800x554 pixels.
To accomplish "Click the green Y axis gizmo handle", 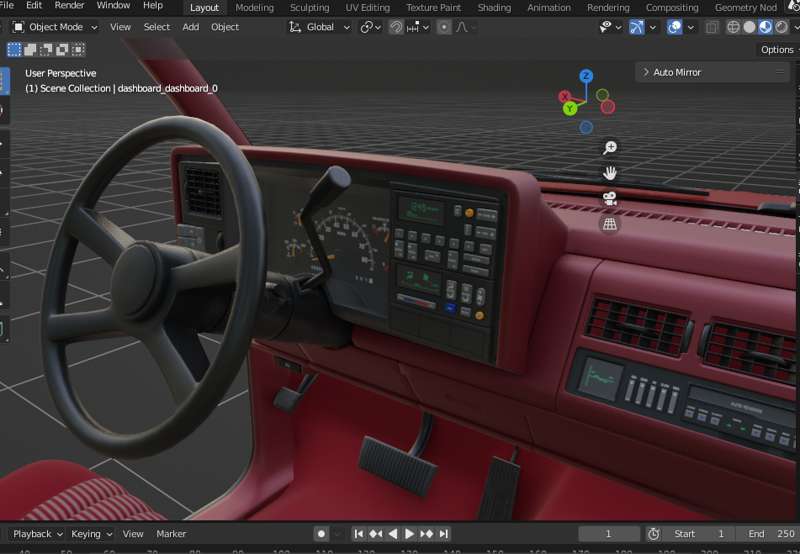I will click(570, 108).
